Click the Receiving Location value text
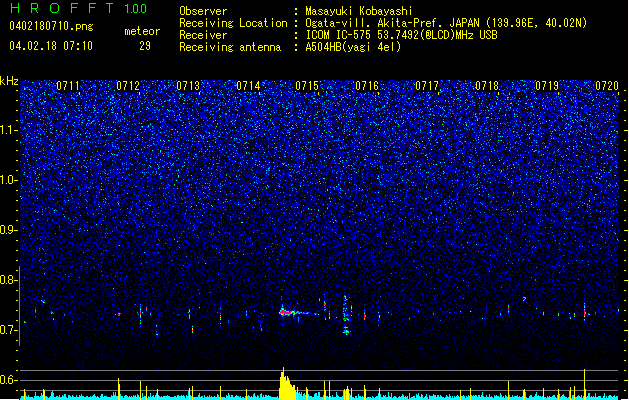The image size is (629, 400). point(446,23)
